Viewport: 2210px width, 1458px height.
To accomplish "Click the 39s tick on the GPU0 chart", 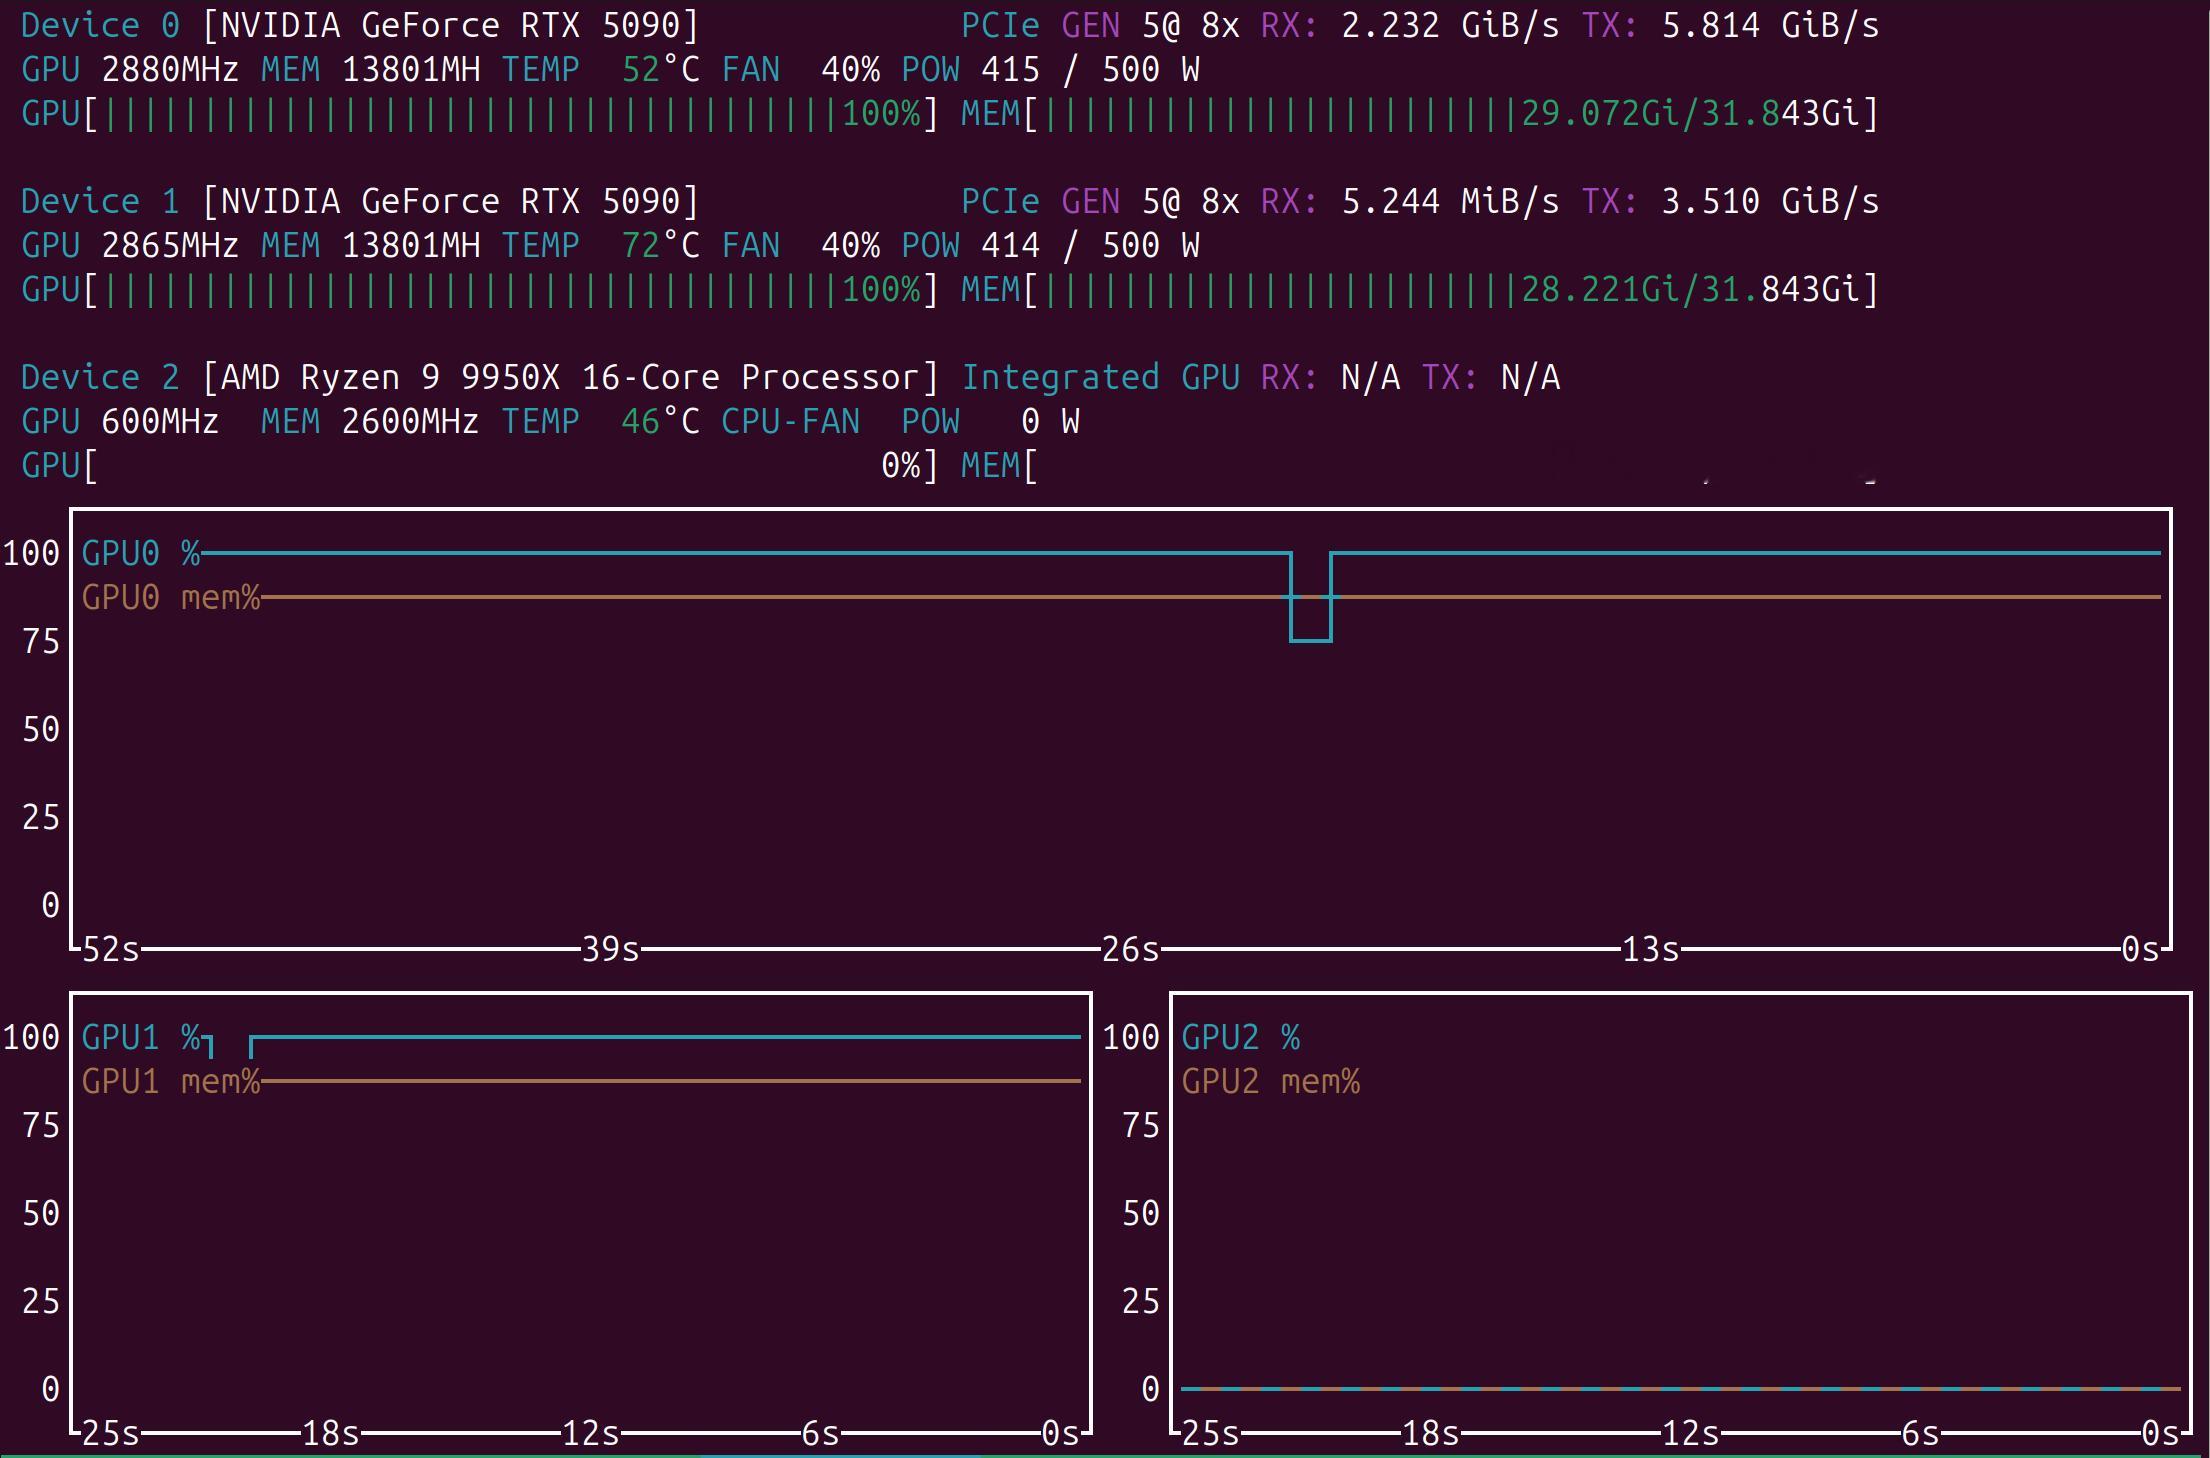I will [x=610, y=949].
